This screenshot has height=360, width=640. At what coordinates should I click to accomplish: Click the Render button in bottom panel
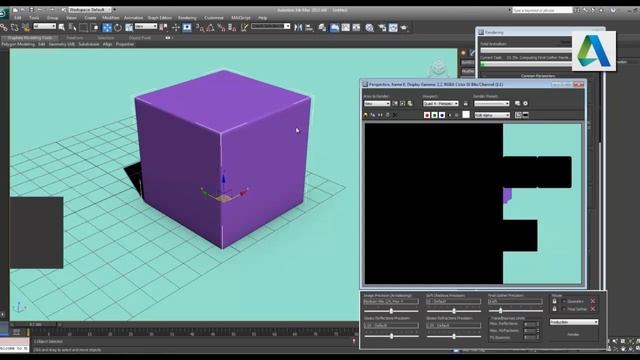(x=574, y=335)
